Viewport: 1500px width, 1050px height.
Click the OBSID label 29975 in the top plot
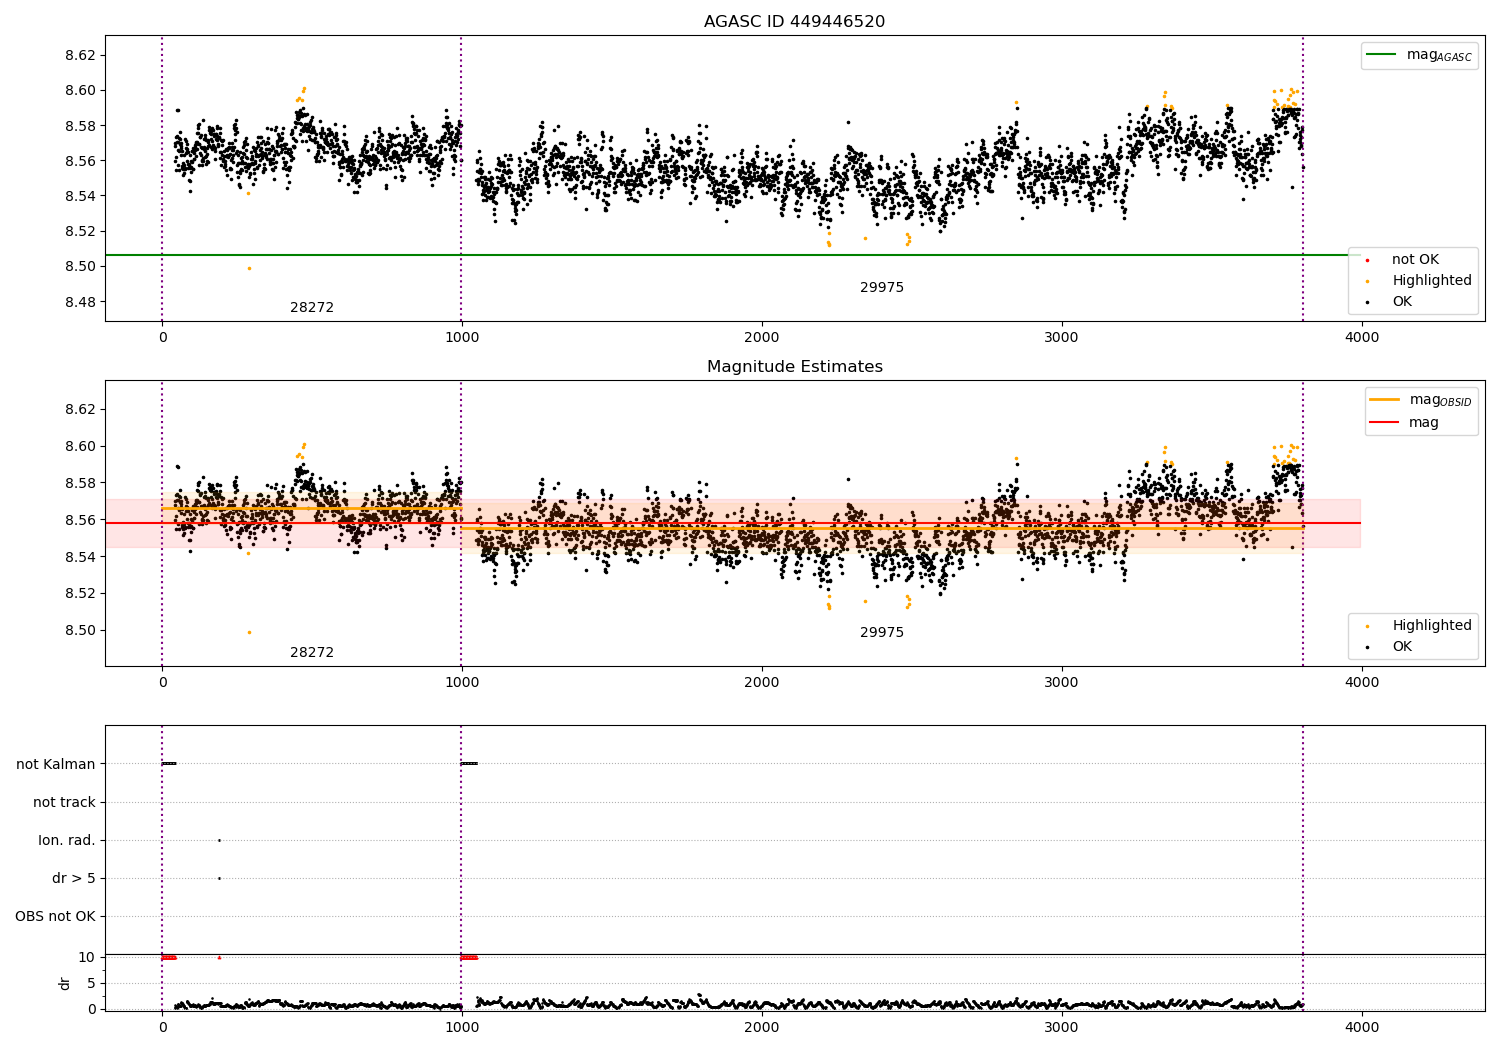tap(882, 287)
